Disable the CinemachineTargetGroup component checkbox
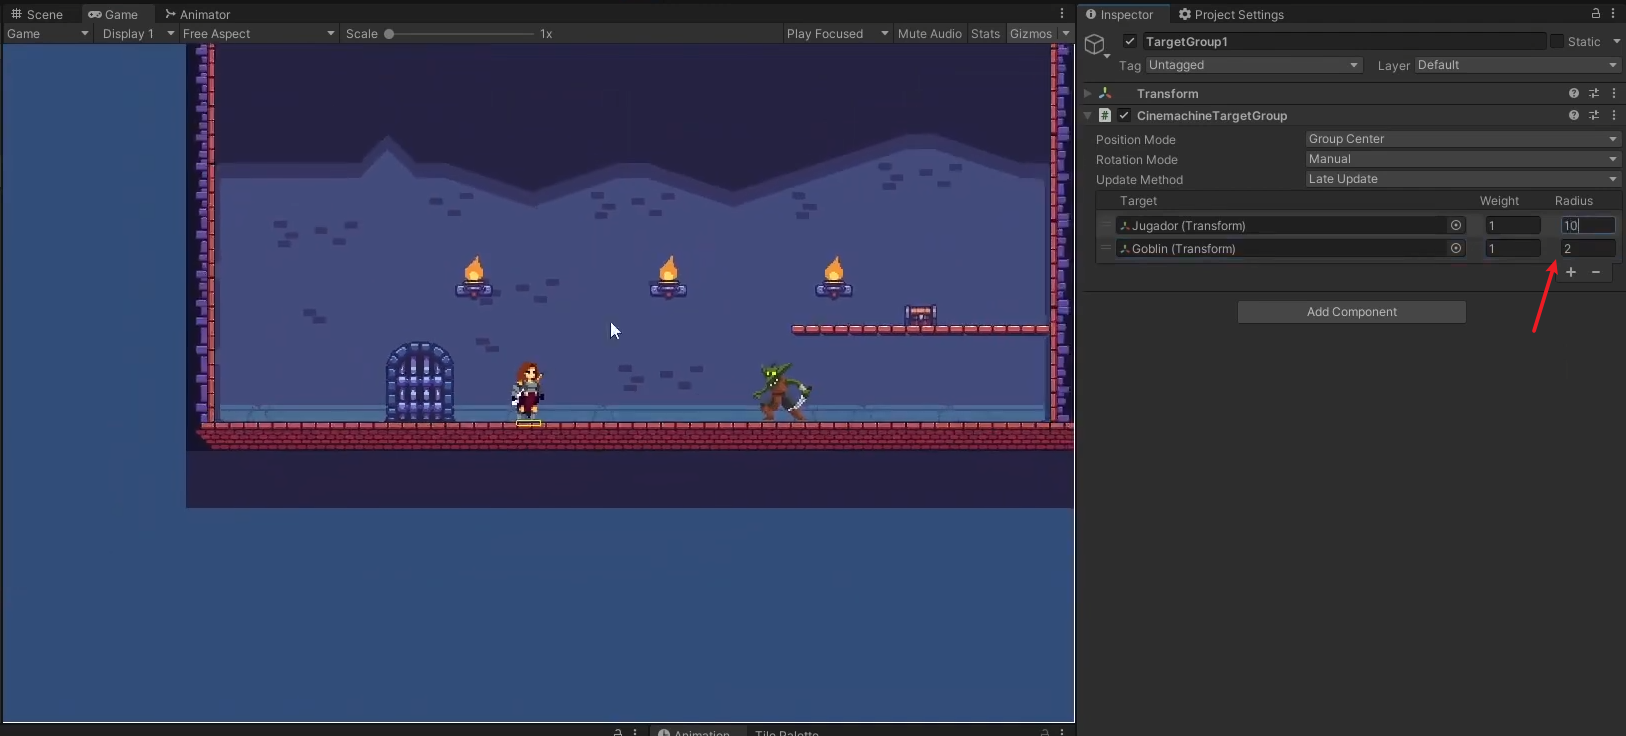This screenshot has height=736, width=1626. tap(1124, 115)
